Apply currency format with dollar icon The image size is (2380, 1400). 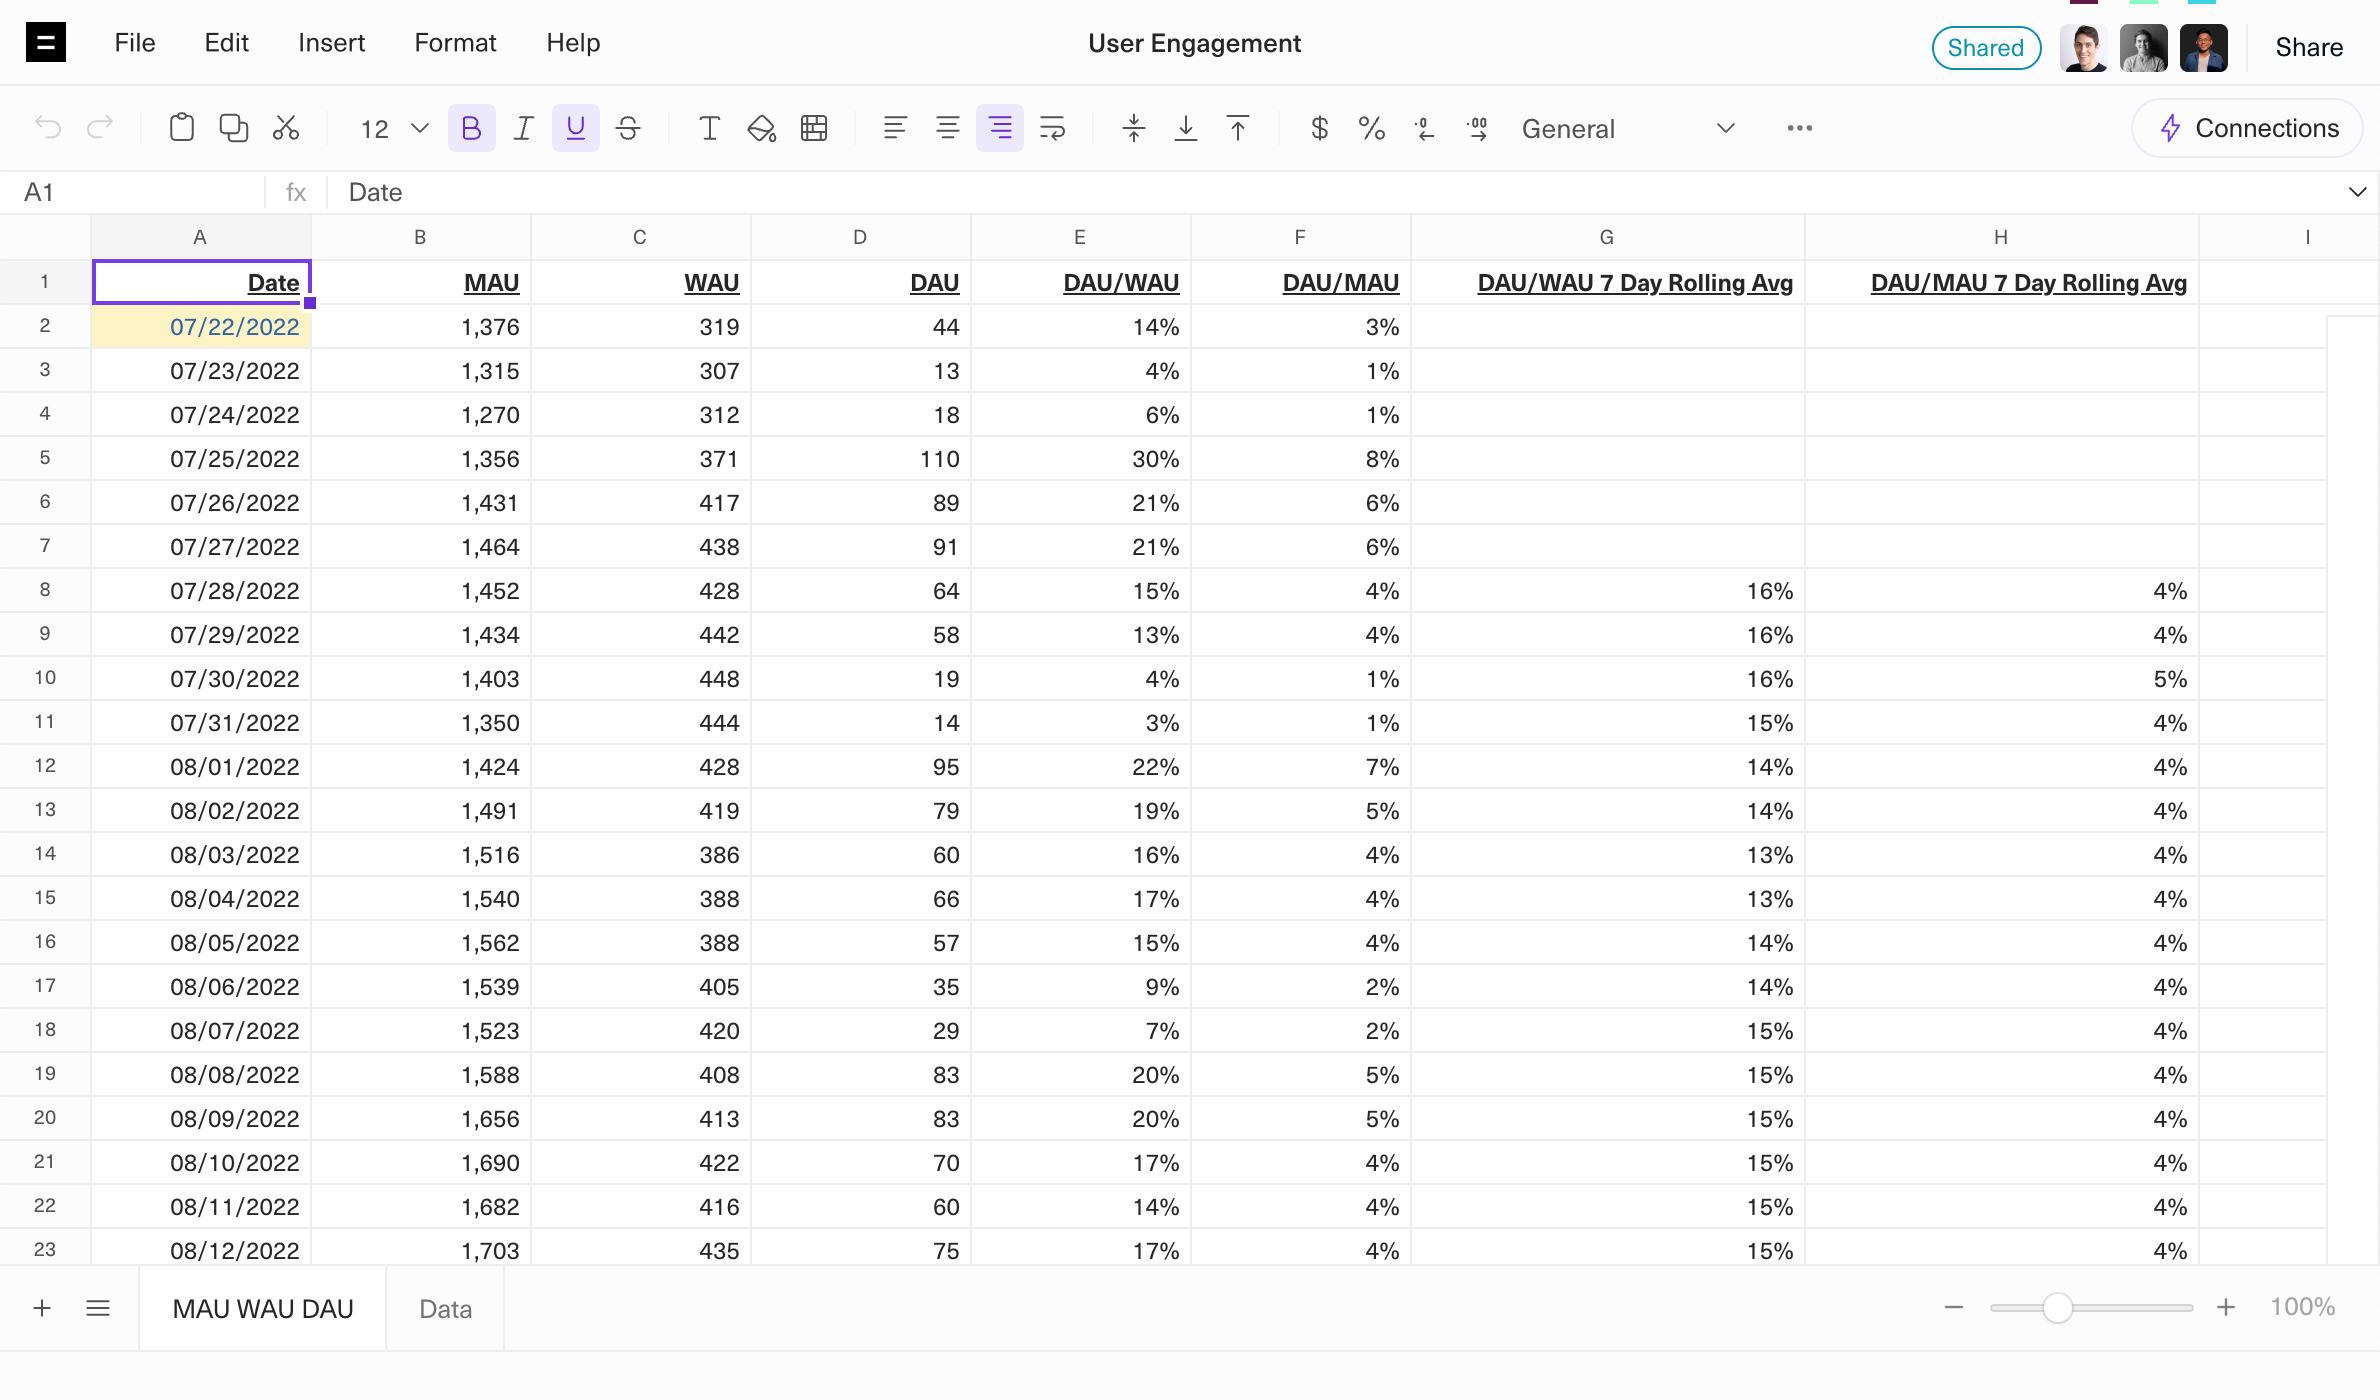click(x=1320, y=128)
